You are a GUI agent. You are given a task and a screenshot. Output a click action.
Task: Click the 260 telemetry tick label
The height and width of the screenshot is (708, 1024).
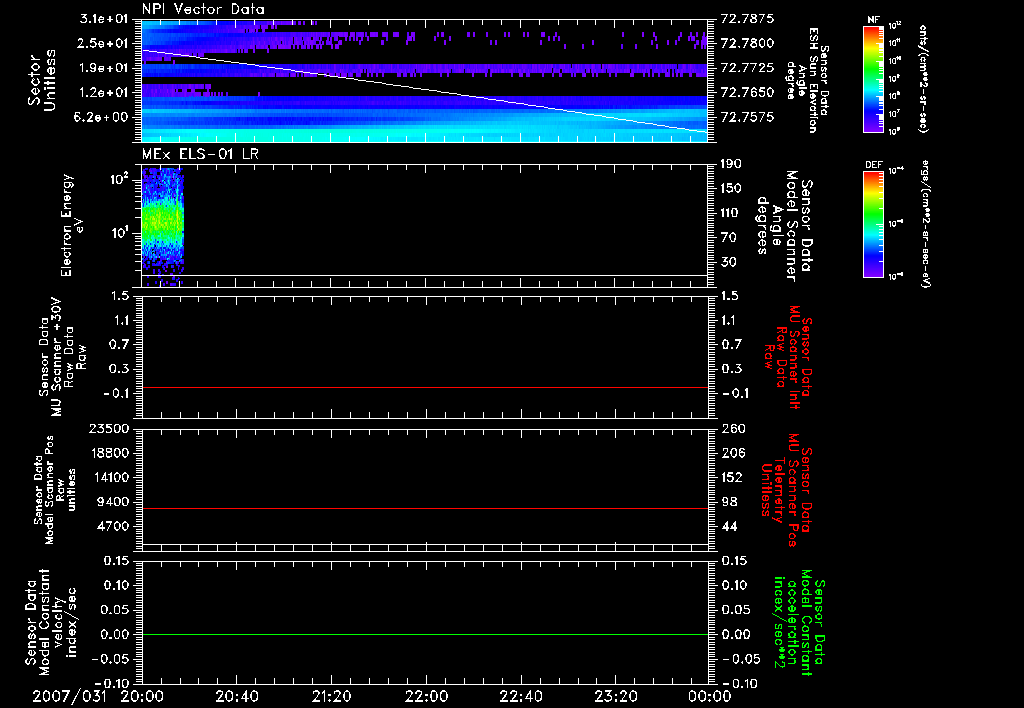point(733,429)
